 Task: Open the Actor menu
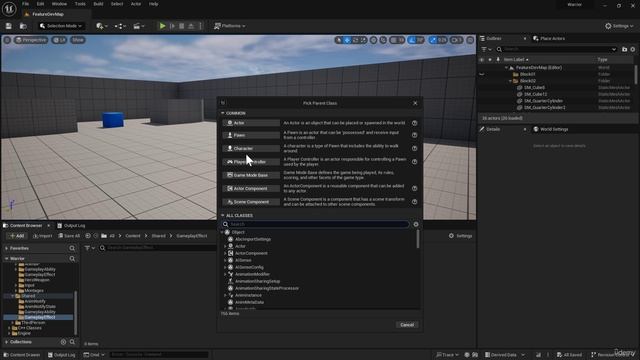136,4
